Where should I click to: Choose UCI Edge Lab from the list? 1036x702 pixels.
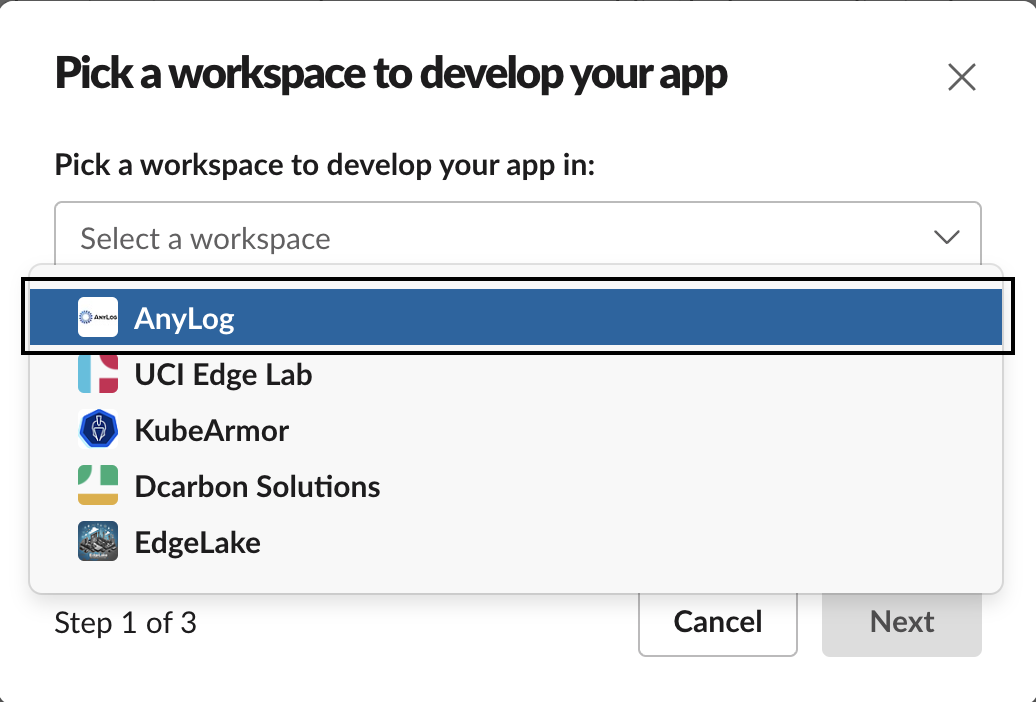point(516,373)
